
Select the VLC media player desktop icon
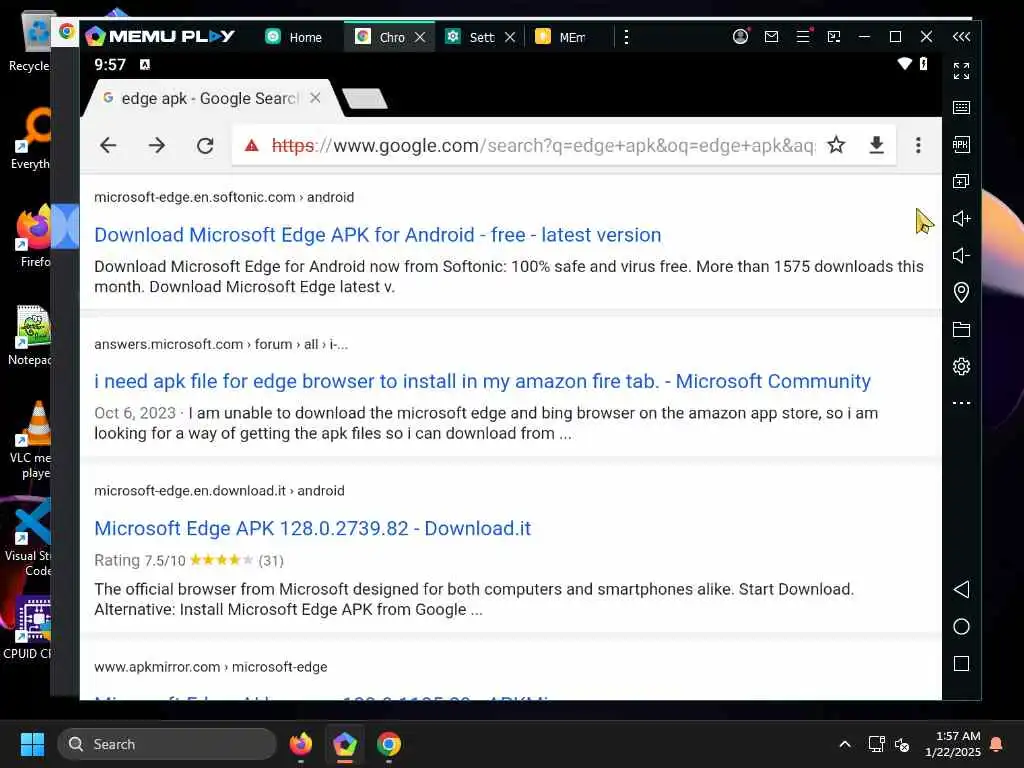(31, 440)
